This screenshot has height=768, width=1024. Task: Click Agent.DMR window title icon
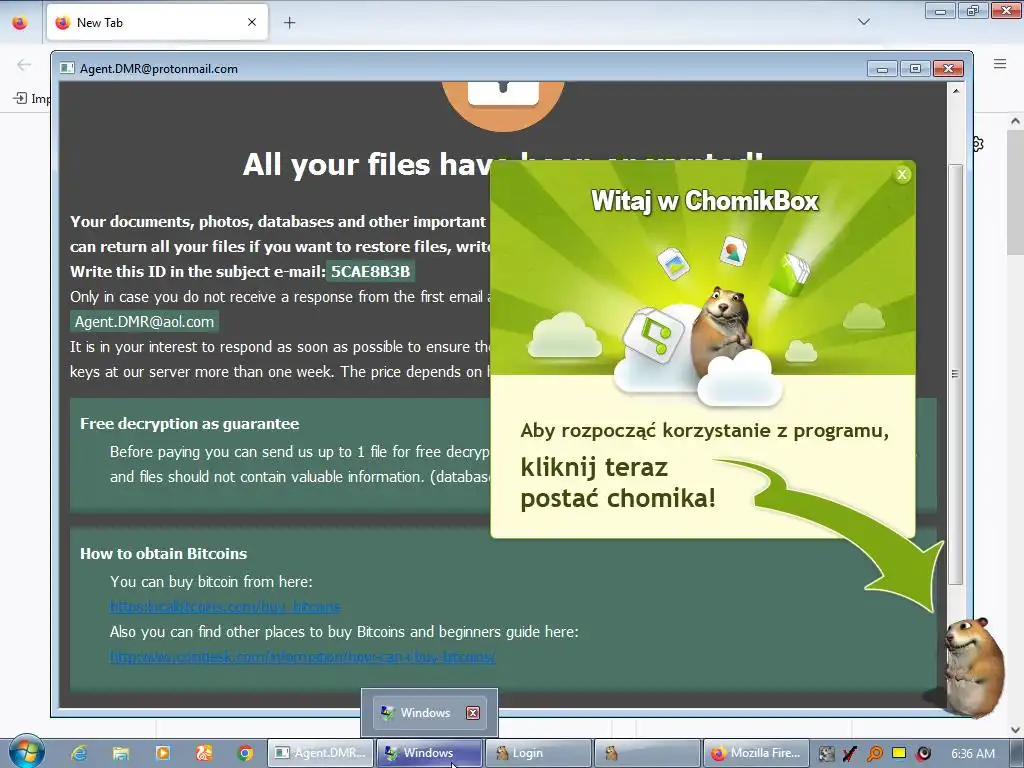[67, 68]
